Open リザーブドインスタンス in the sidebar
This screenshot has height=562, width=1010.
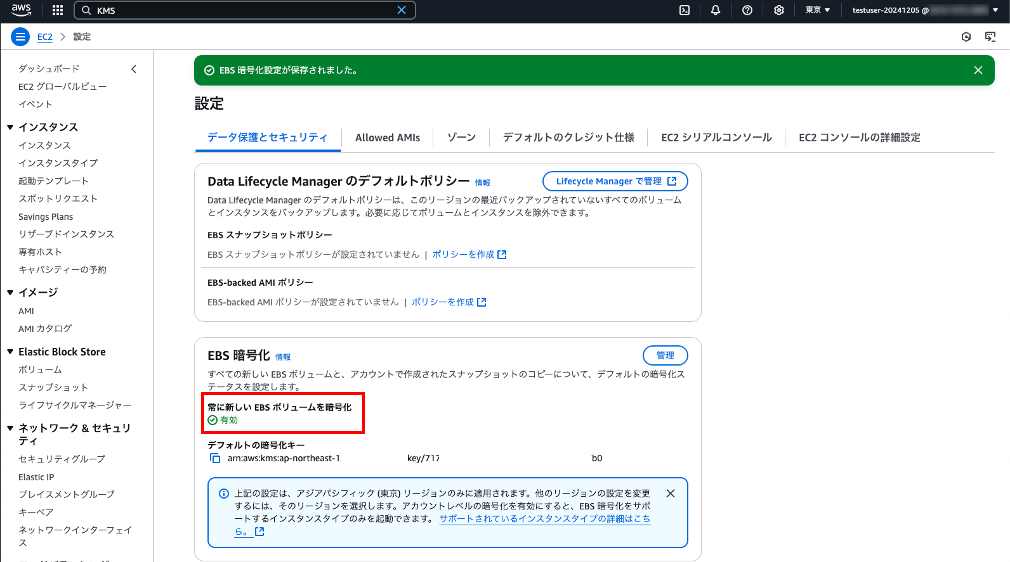coord(66,234)
